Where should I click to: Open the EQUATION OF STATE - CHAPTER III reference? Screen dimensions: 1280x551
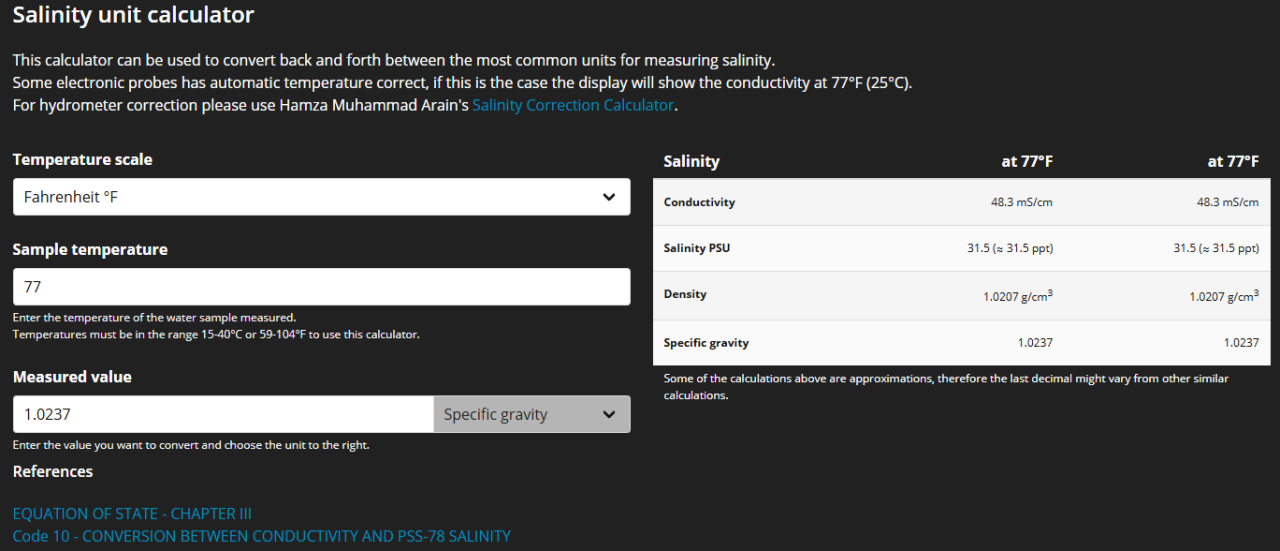tap(132, 513)
